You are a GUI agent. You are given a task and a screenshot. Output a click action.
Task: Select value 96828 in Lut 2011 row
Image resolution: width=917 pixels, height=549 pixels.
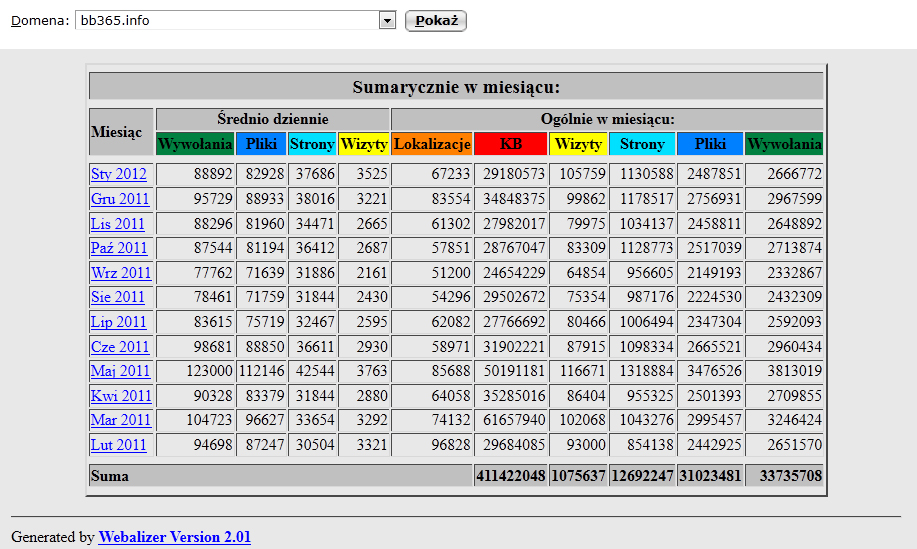(451, 445)
